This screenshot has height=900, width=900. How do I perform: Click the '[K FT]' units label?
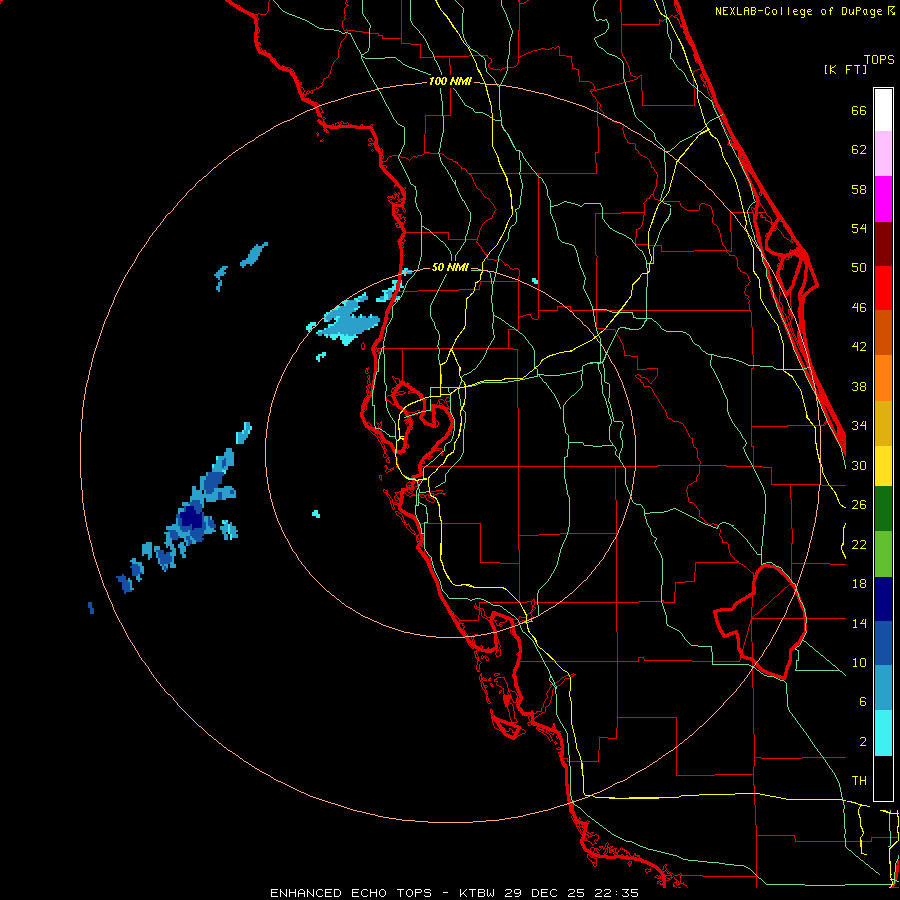(x=845, y=69)
